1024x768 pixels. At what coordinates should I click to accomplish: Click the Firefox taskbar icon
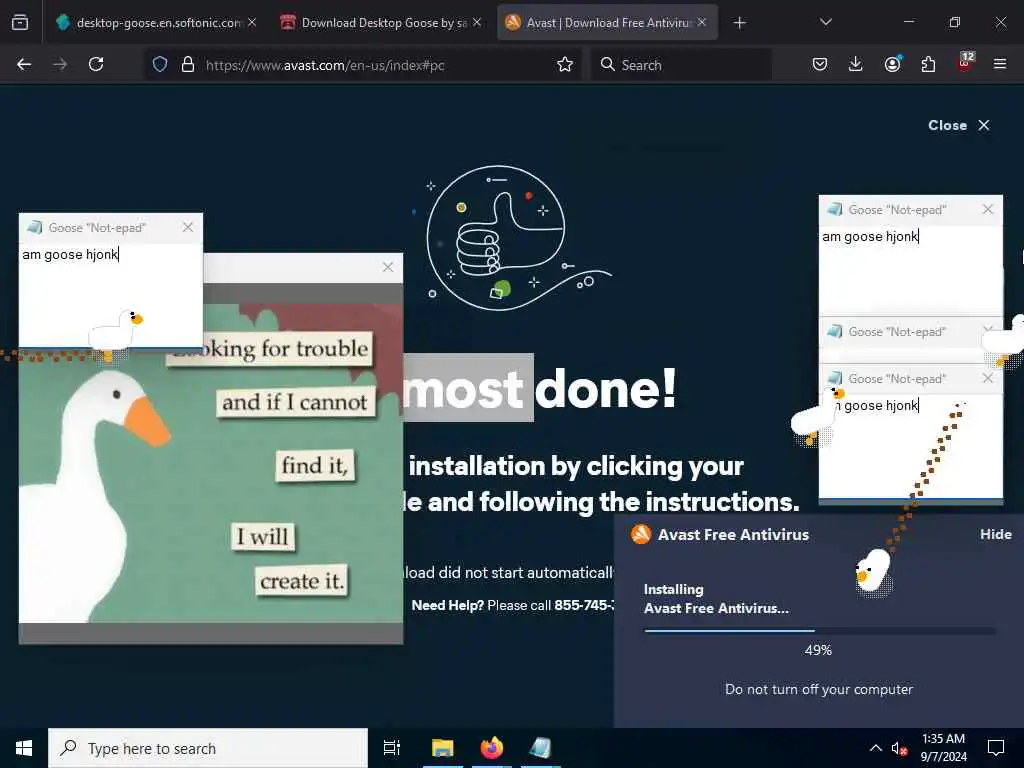[x=492, y=748]
